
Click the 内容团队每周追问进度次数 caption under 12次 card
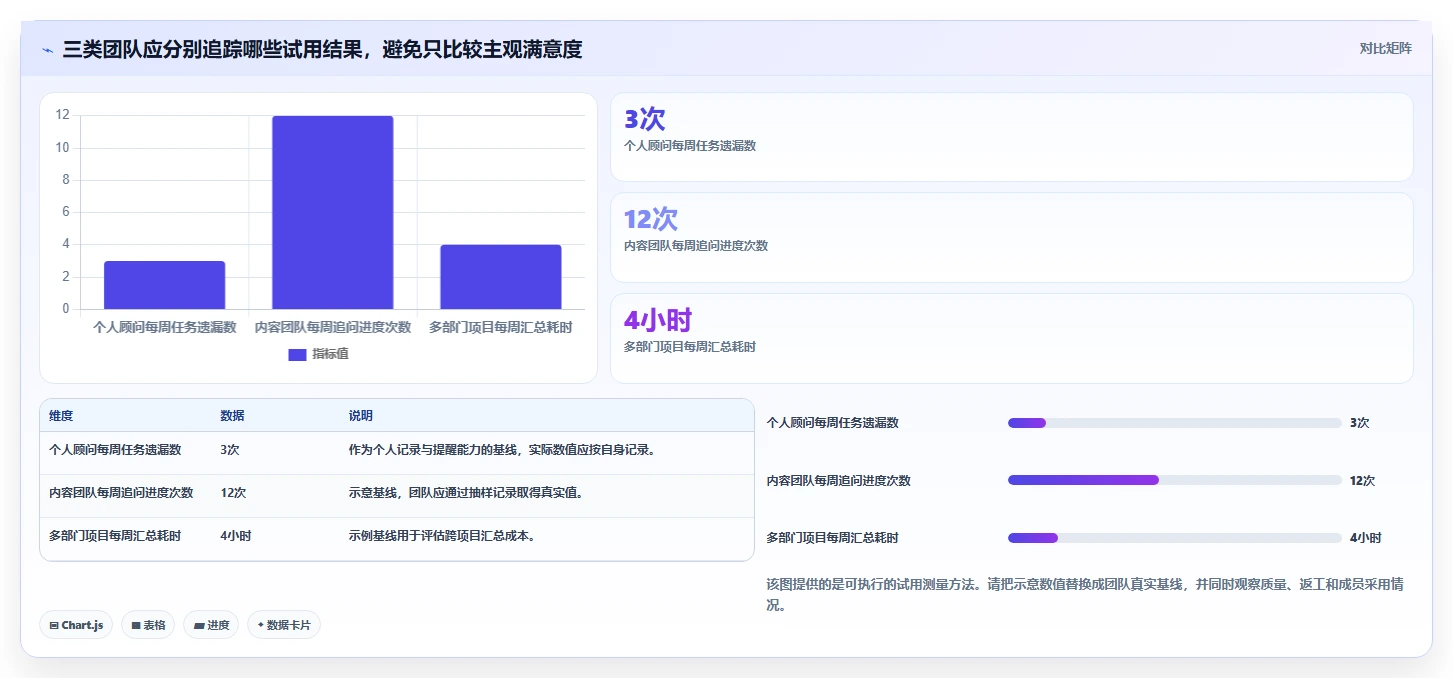pos(696,246)
